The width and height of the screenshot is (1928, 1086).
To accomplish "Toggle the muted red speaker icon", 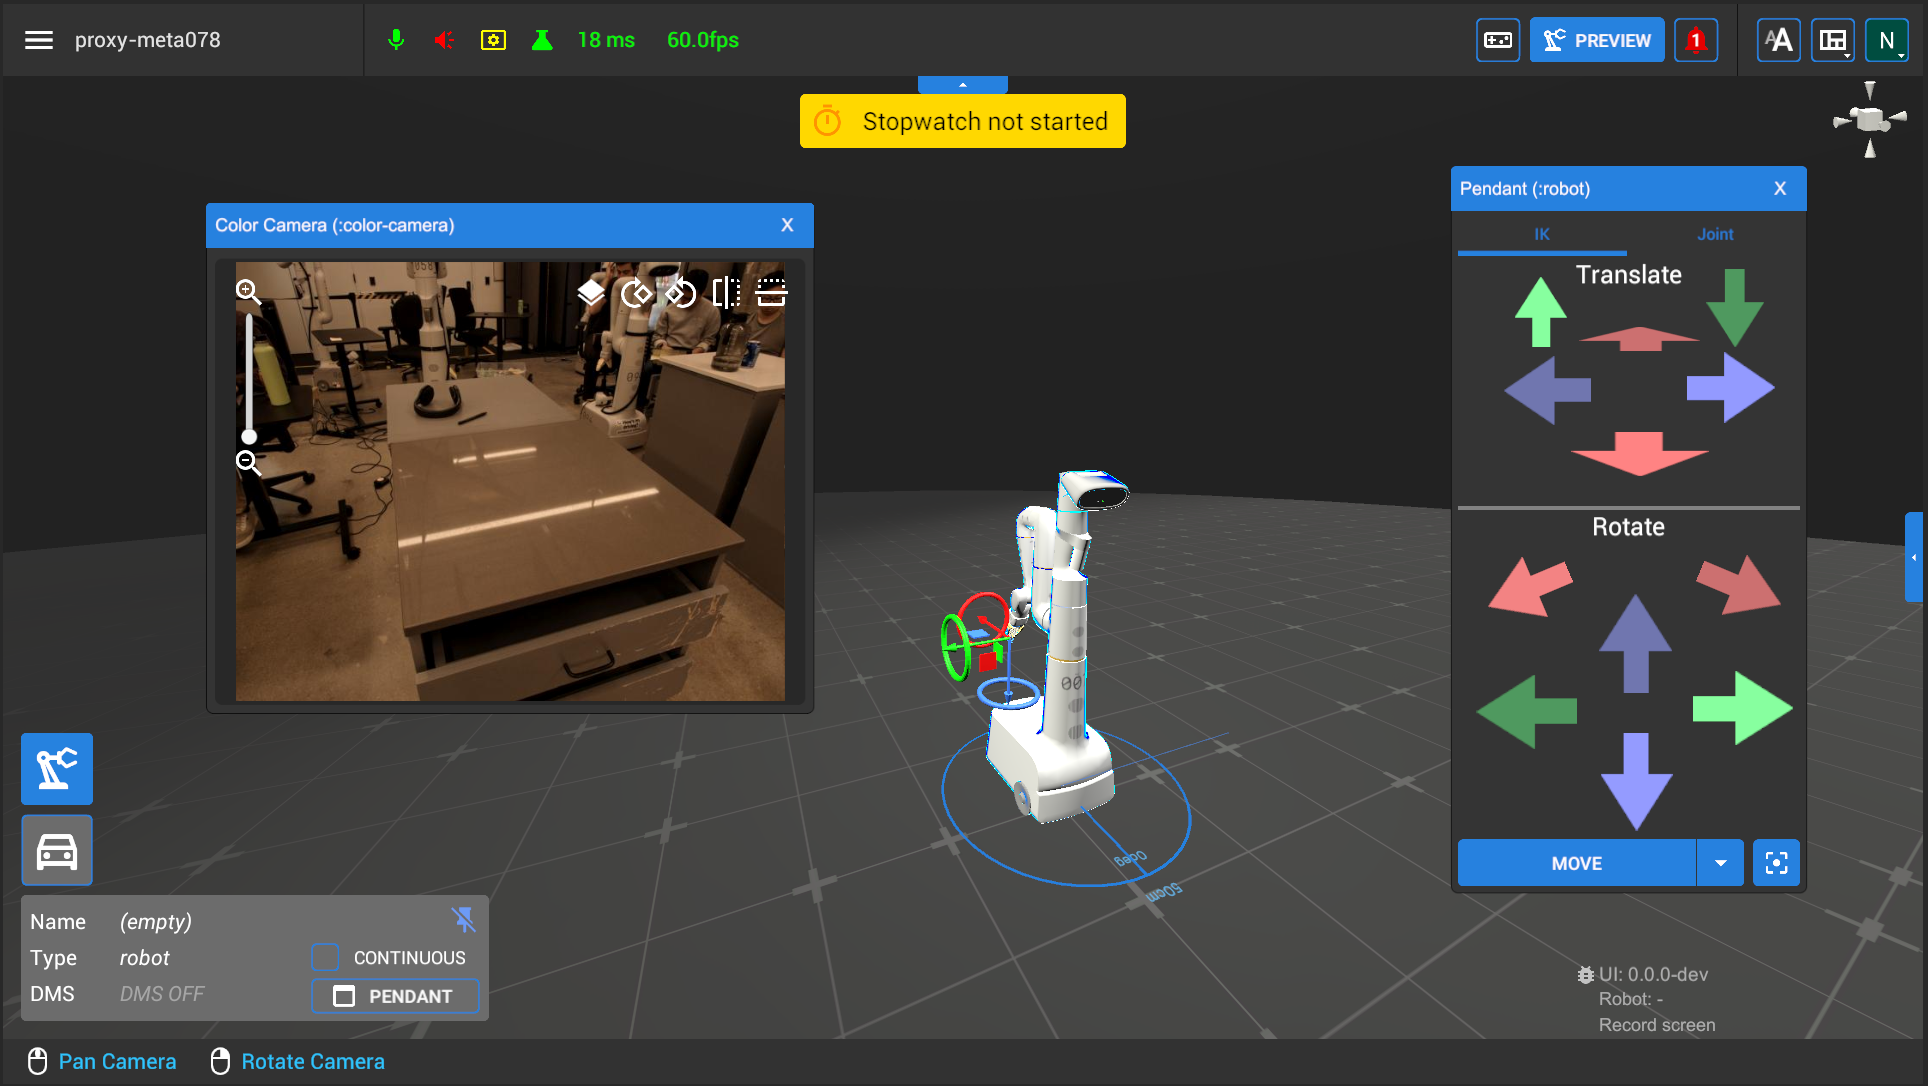I will tap(444, 40).
